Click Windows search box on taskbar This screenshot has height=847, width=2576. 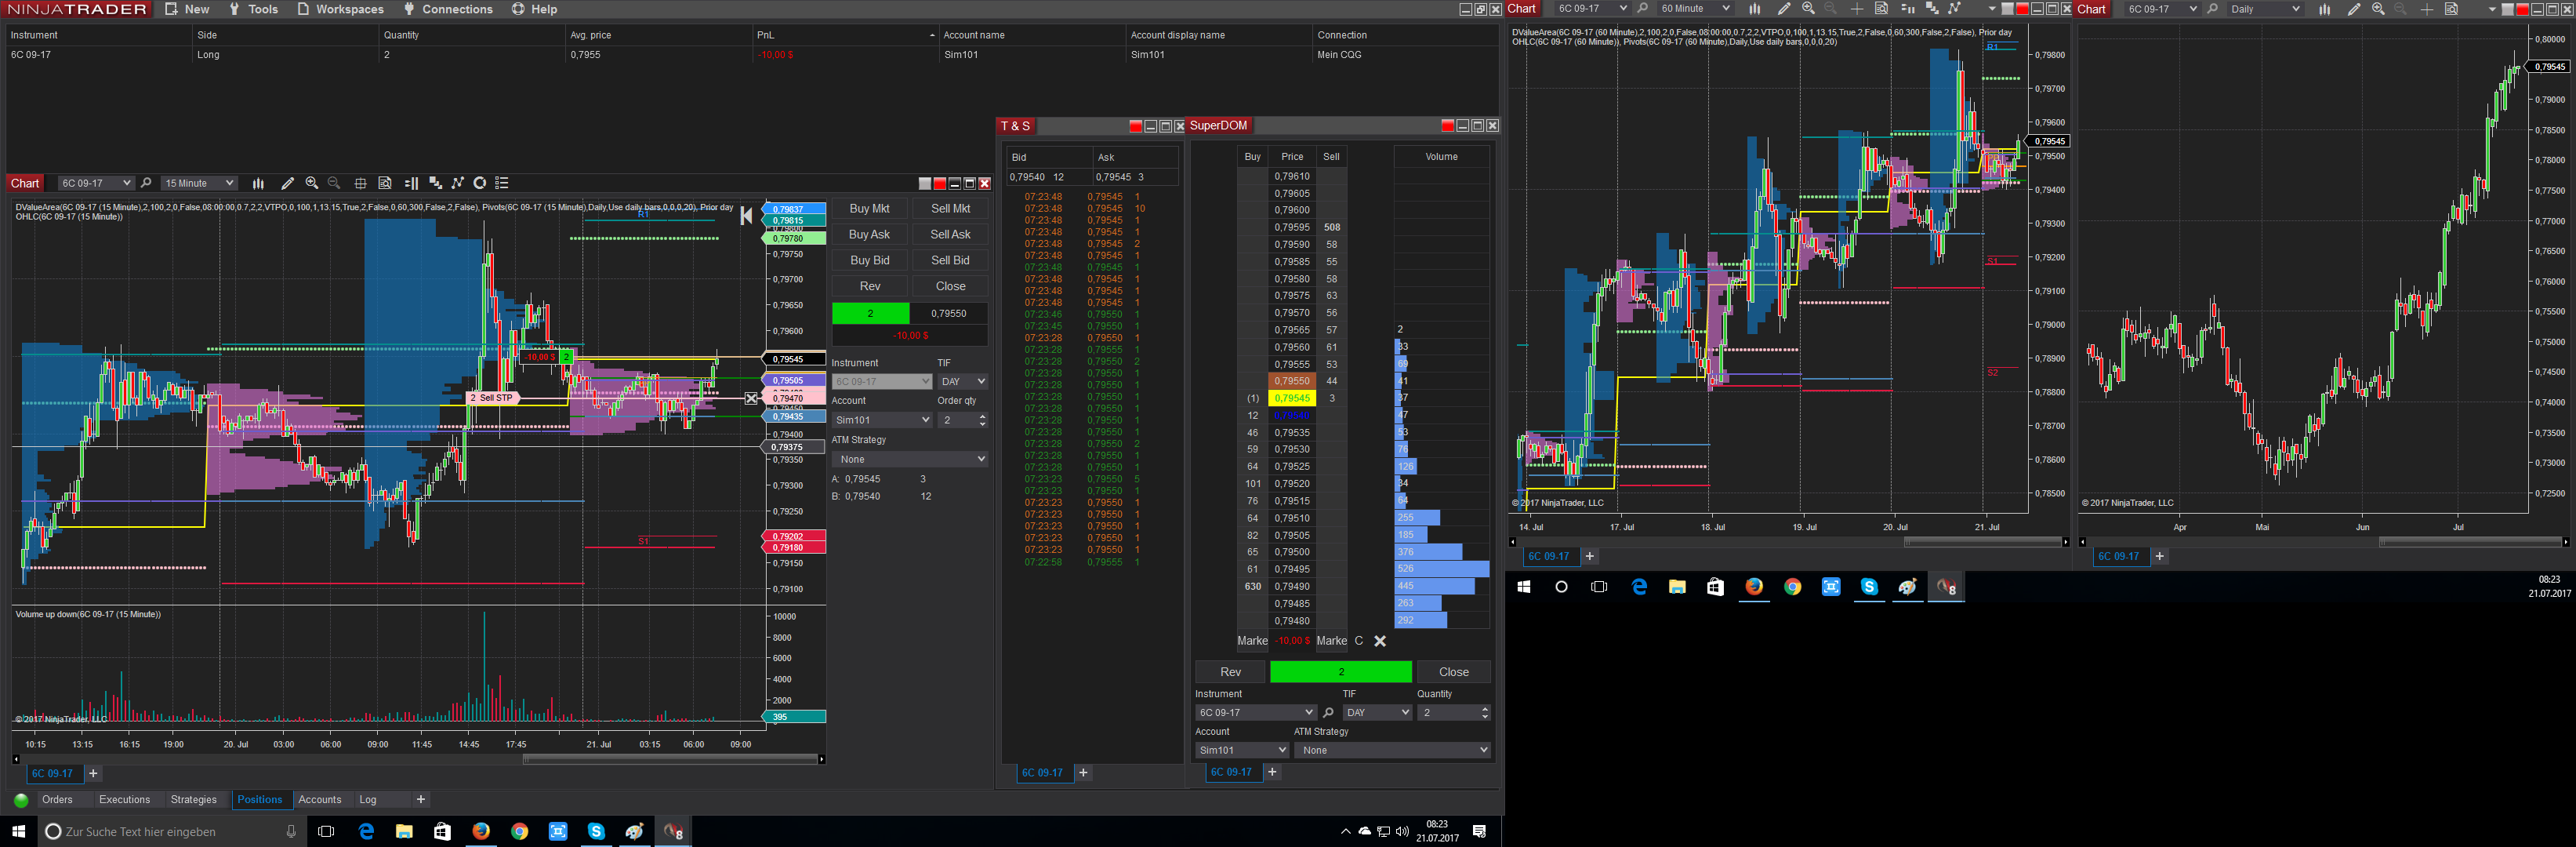(x=172, y=831)
